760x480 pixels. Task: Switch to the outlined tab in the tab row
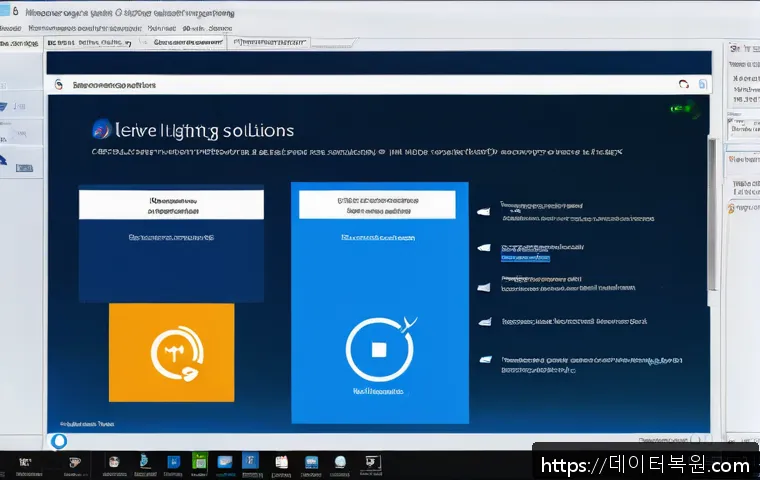coord(270,43)
